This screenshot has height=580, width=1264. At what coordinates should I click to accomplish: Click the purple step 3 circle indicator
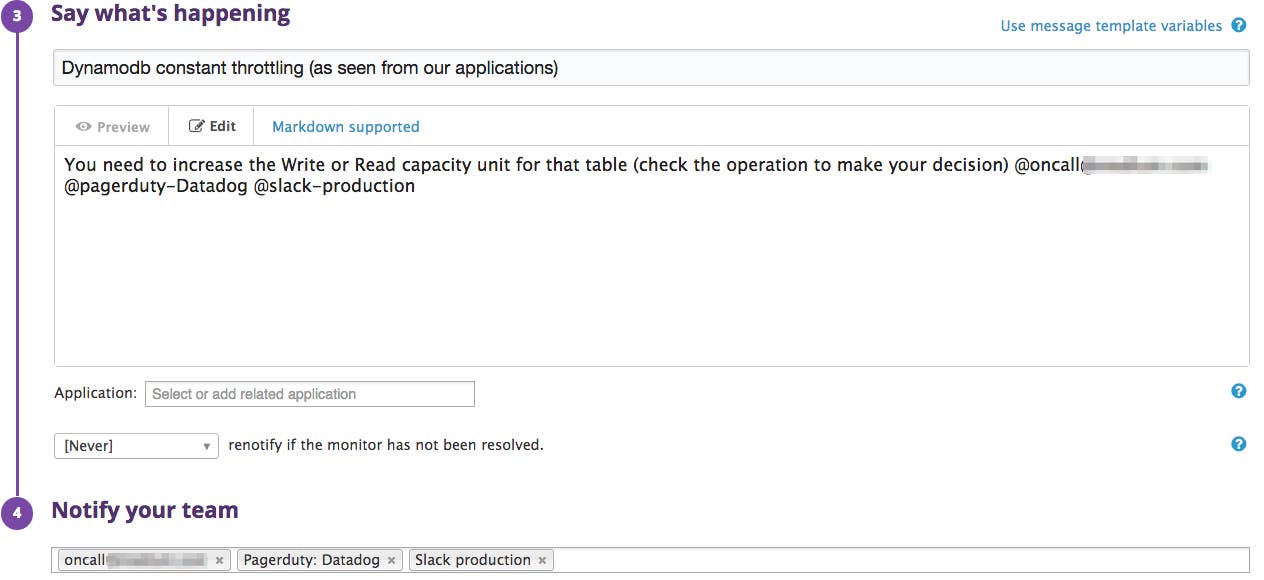point(17,16)
